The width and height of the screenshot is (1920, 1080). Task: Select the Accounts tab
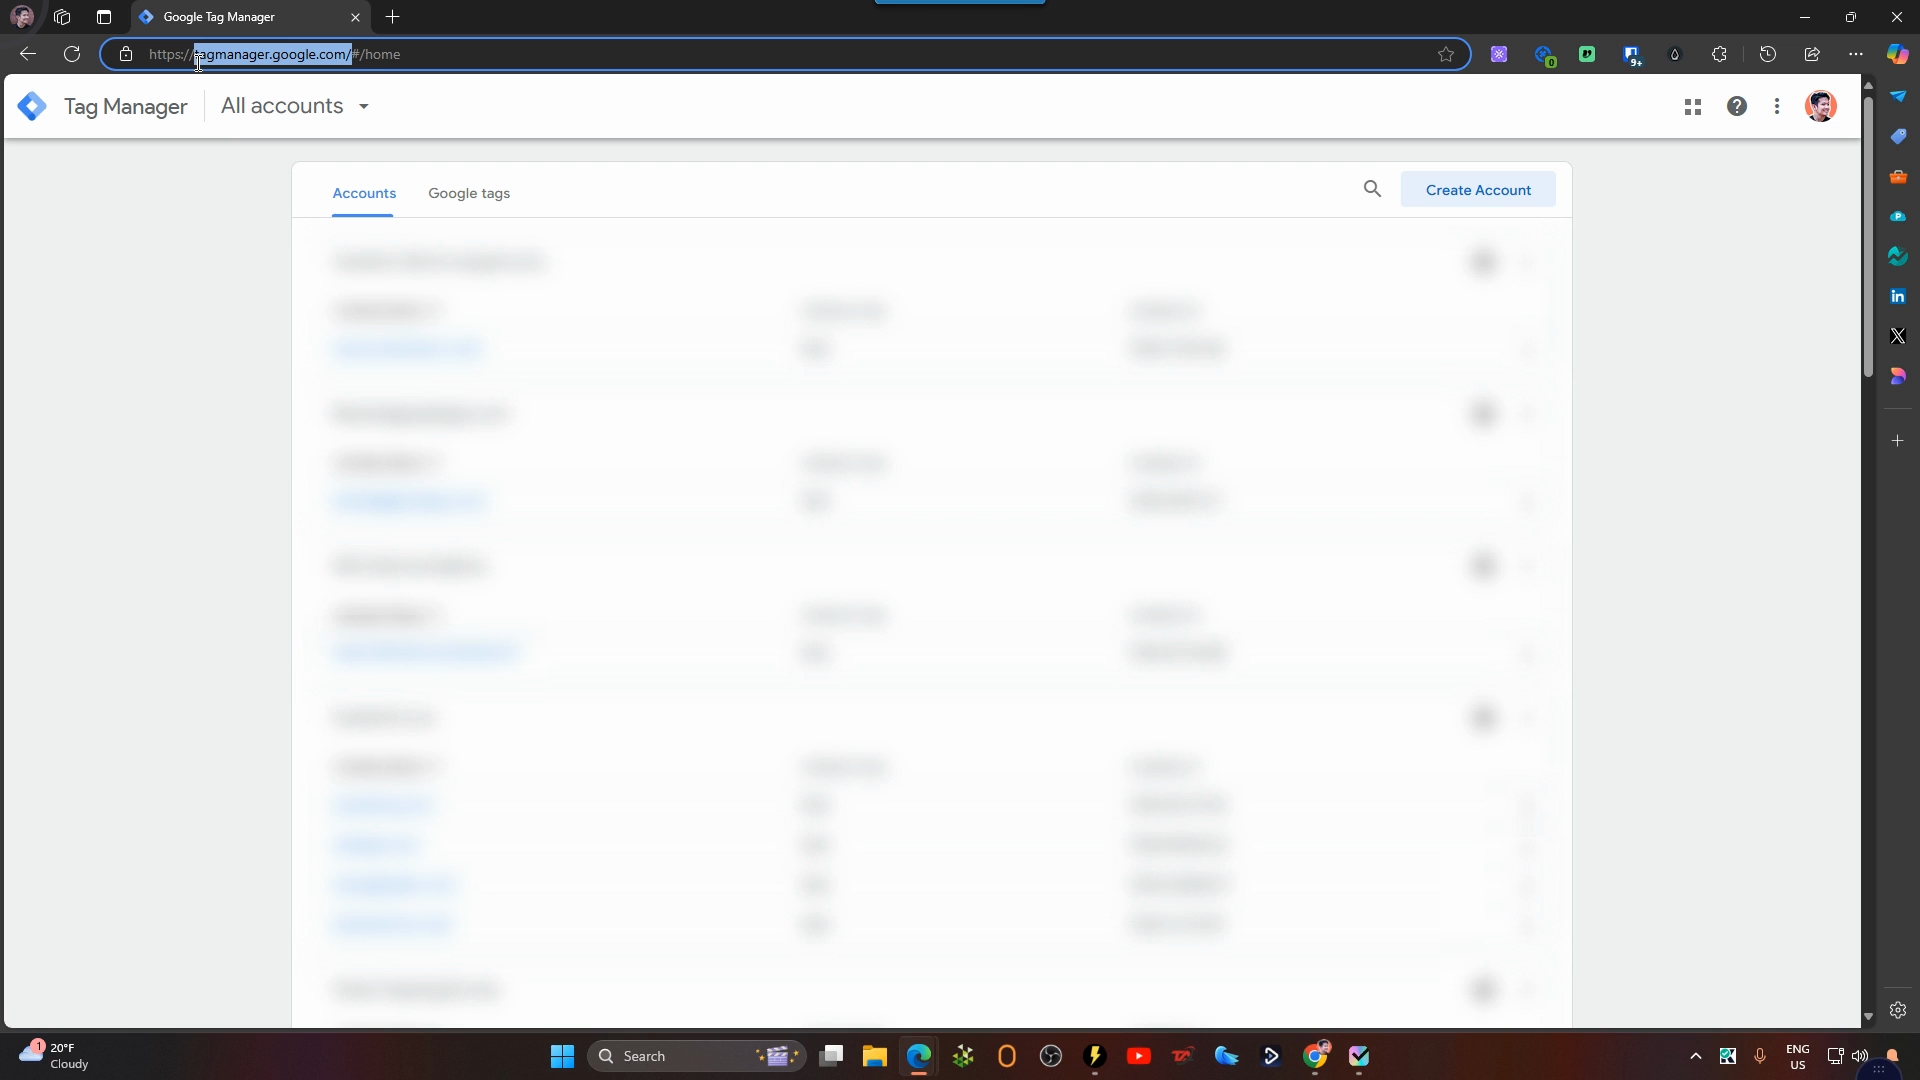pyautogui.click(x=364, y=193)
